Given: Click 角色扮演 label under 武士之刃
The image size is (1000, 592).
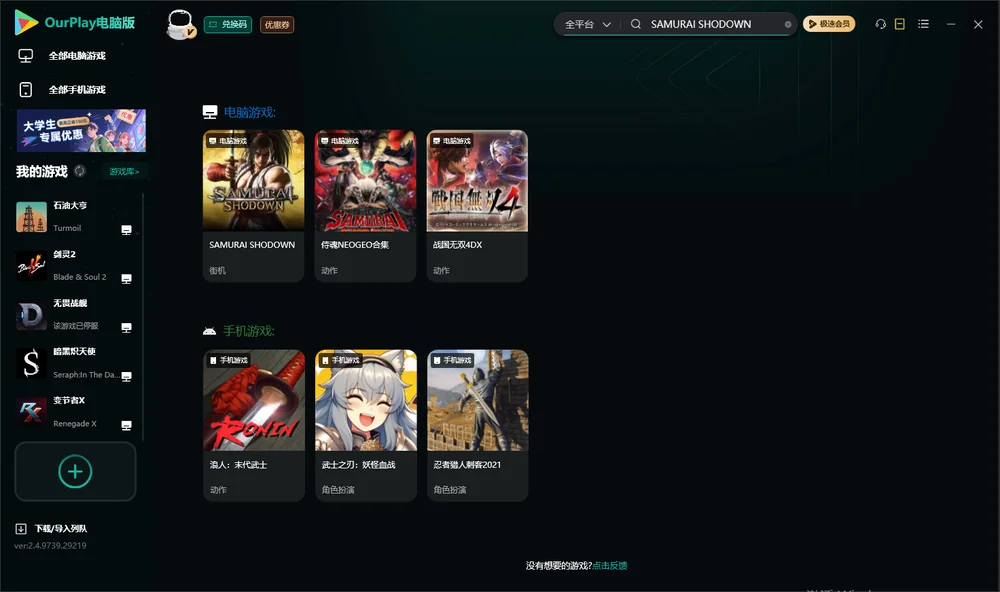Looking at the screenshot, I should click(338, 490).
